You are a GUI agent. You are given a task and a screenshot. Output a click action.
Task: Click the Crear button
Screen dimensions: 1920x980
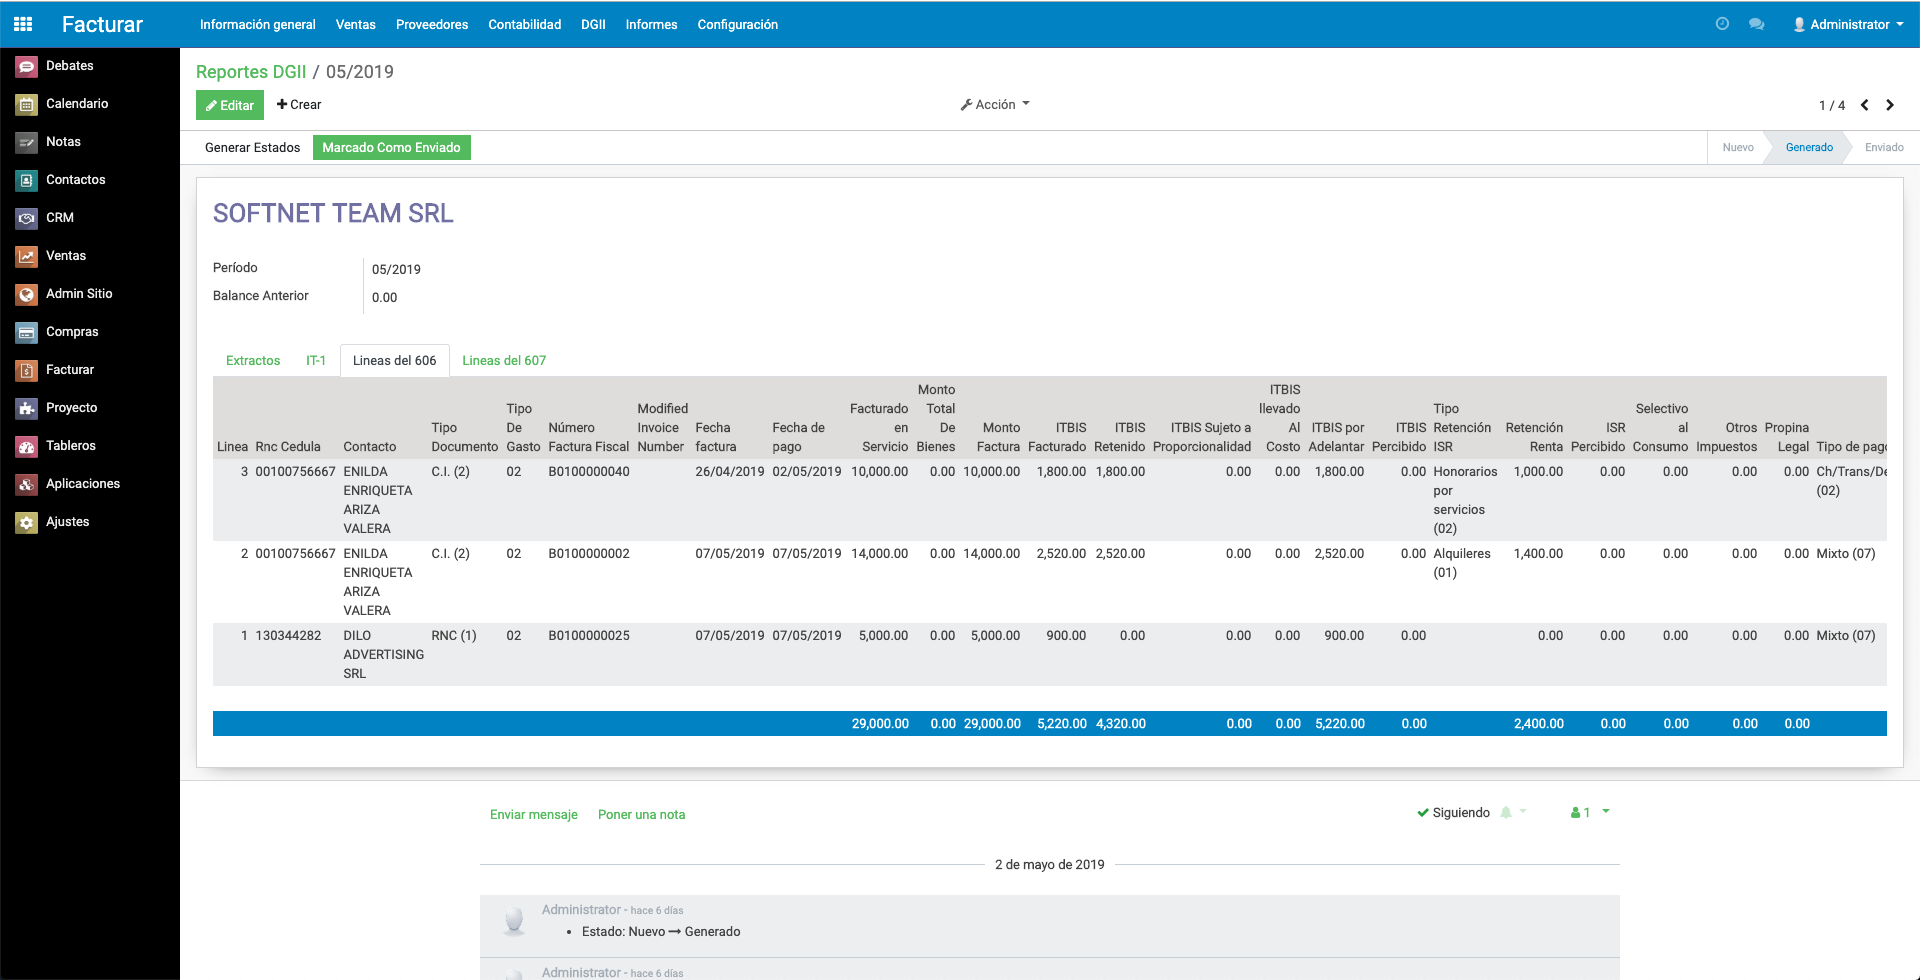[x=299, y=105]
